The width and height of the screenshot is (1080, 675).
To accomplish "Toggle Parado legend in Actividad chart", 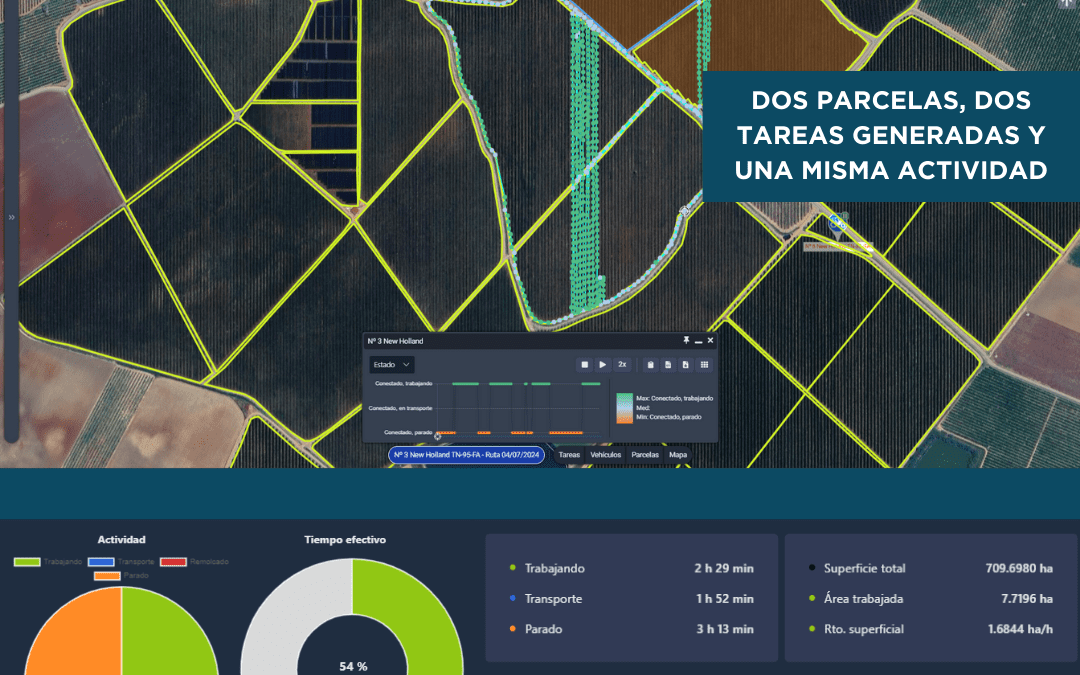I will pos(121,575).
